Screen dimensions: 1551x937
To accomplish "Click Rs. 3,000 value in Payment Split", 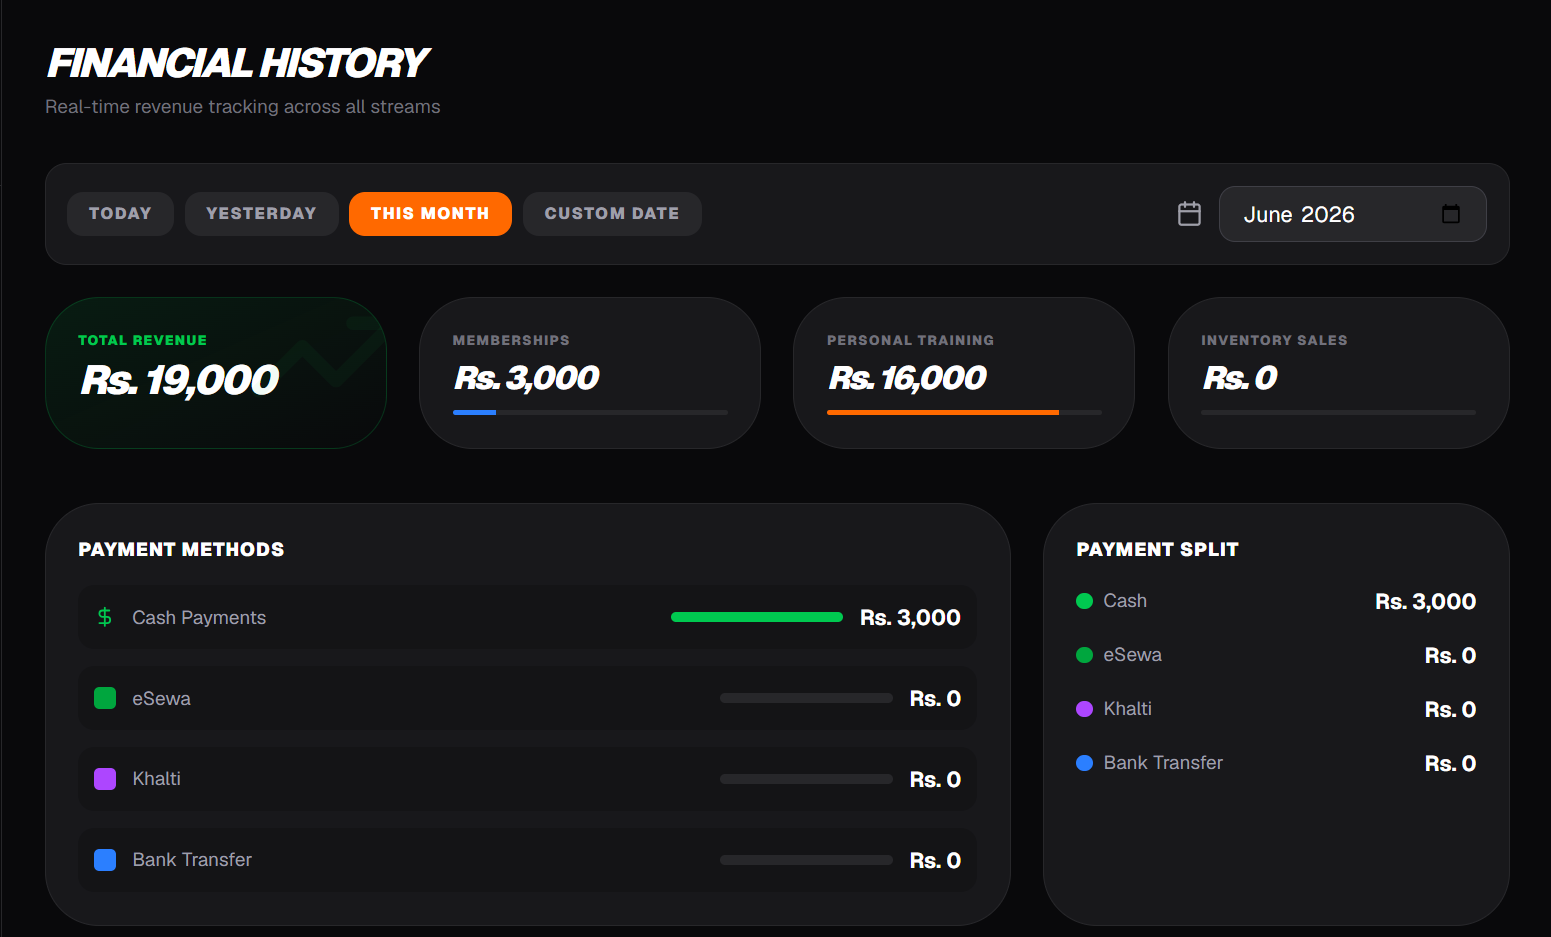I will (1425, 602).
